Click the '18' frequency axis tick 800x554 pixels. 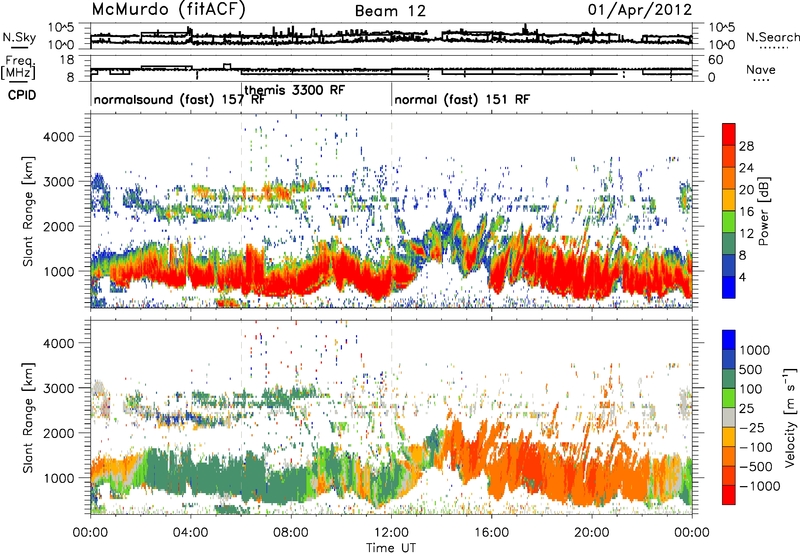(x=67, y=60)
